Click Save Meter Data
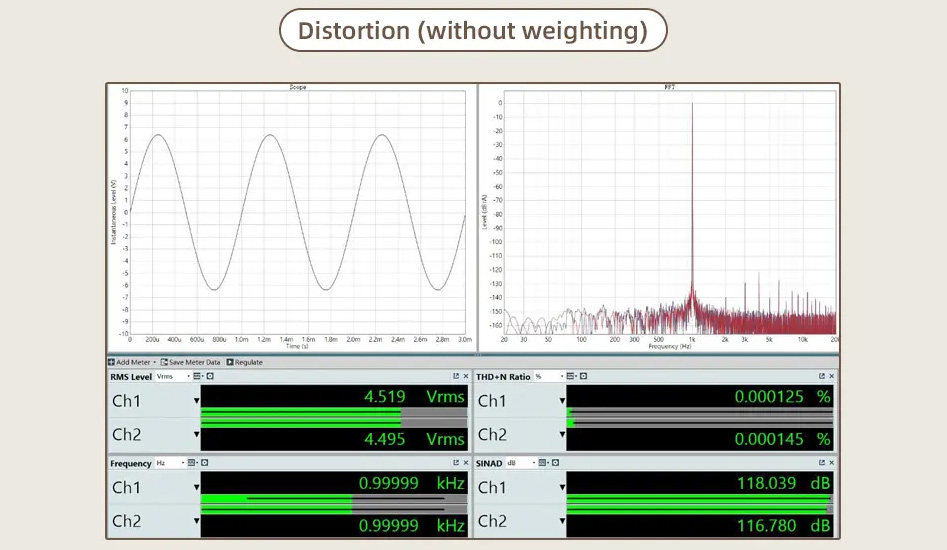The width and height of the screenshot is (947, 550). click(x=190, y=362)
